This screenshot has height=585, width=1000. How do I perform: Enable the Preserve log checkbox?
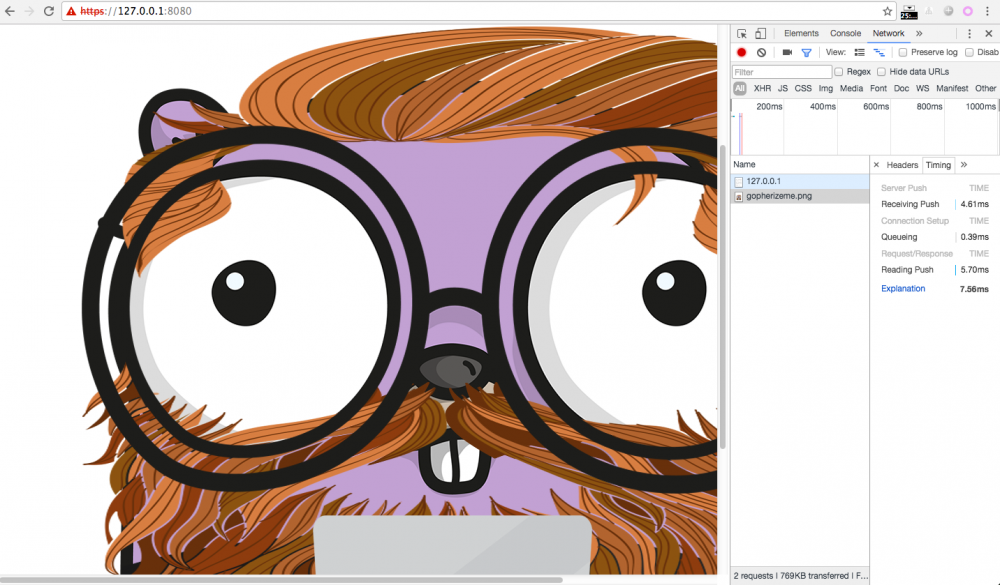[x=903, y=52]
